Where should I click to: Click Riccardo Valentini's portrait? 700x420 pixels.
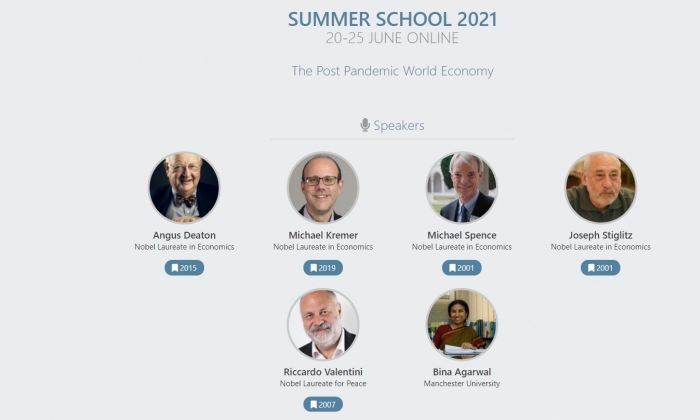(323, 324)
